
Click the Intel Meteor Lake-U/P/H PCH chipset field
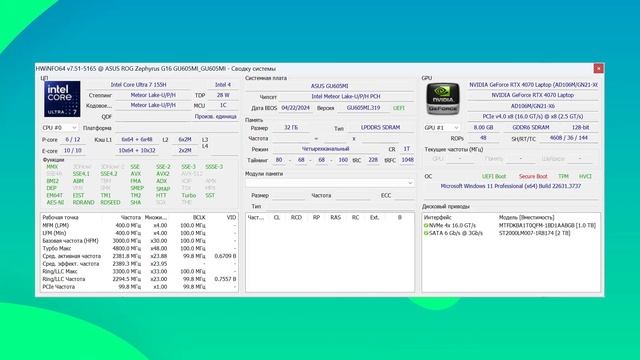[346, 96]
